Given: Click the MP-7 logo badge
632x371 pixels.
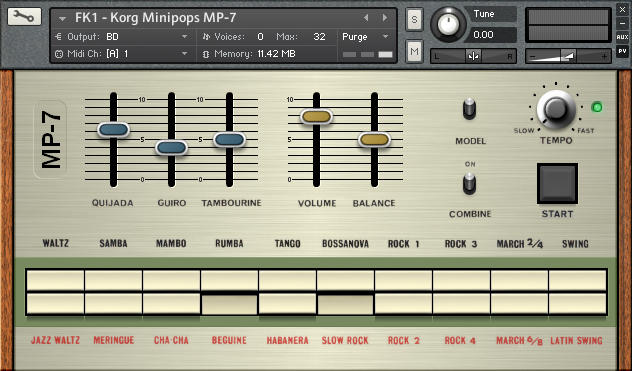Looking at the screenshot, I should pos(51,140).
